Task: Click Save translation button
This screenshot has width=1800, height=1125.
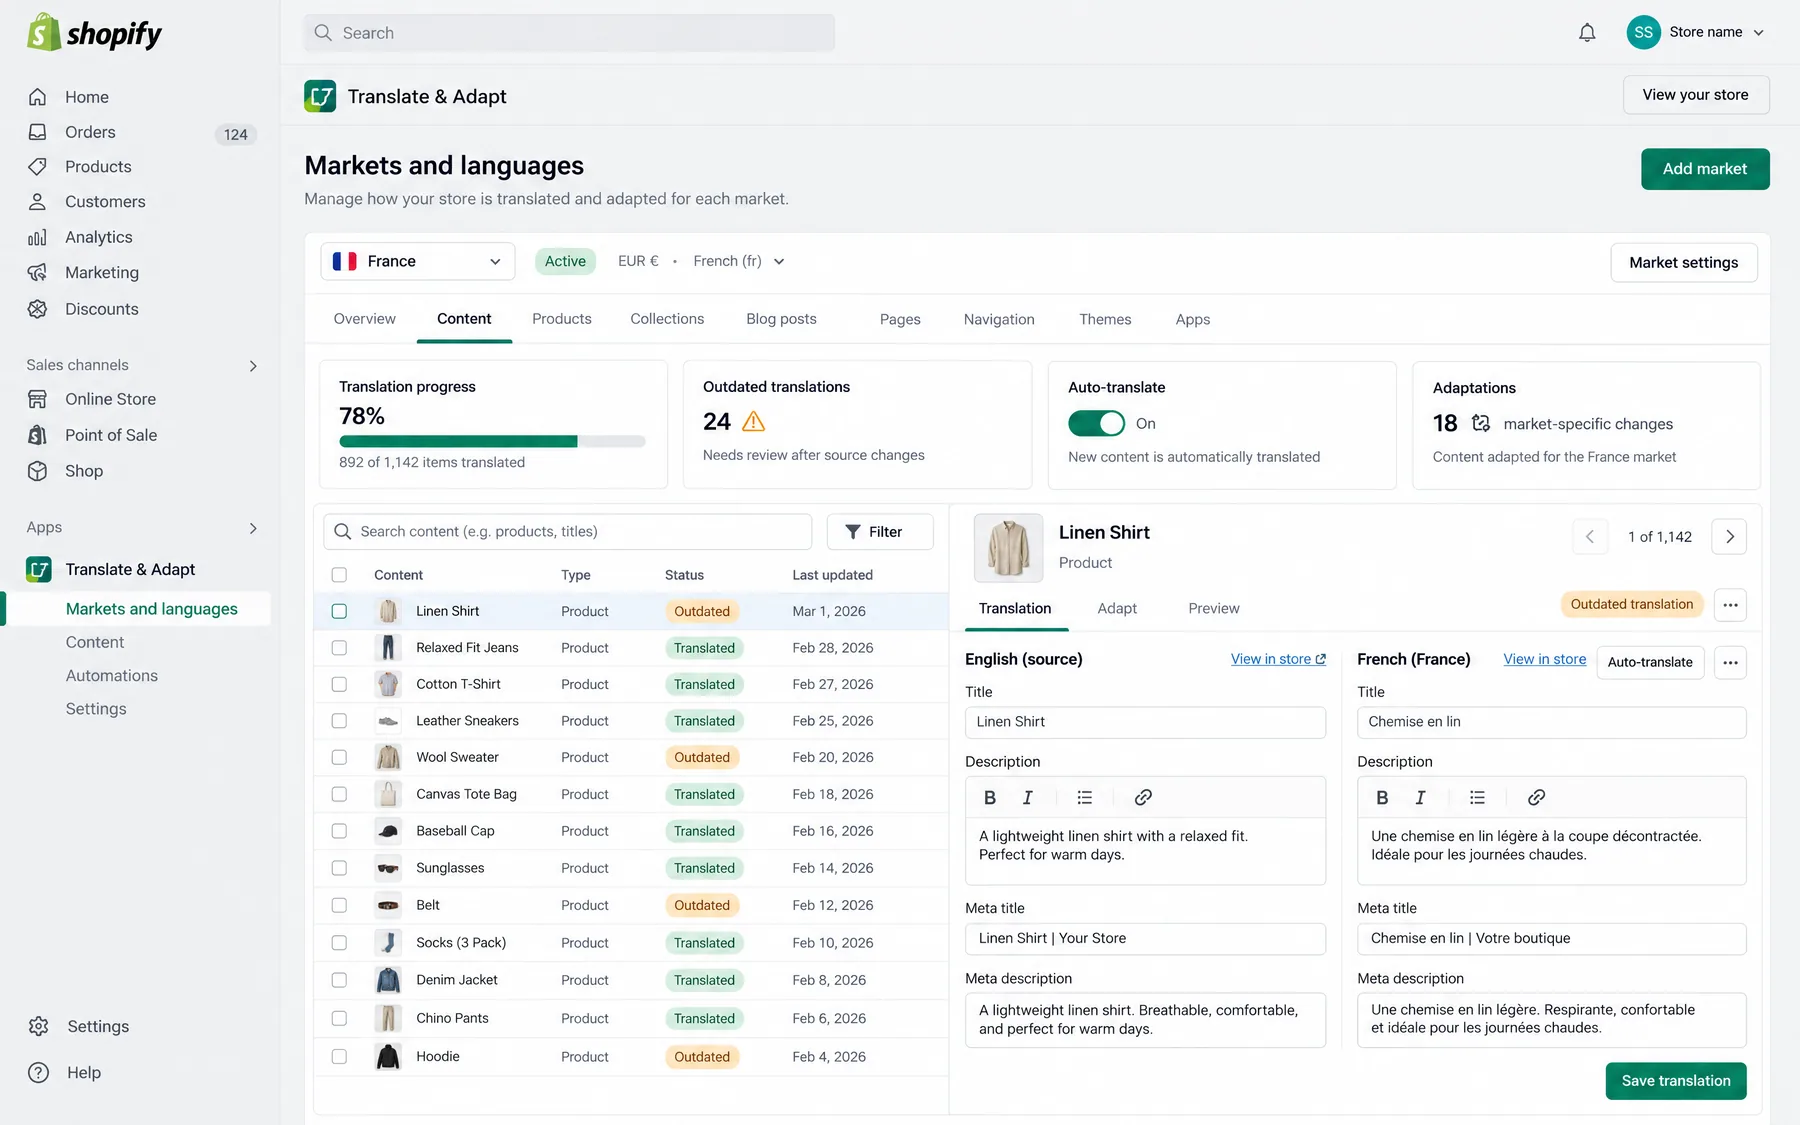Action: [x=1676, y=1081]
